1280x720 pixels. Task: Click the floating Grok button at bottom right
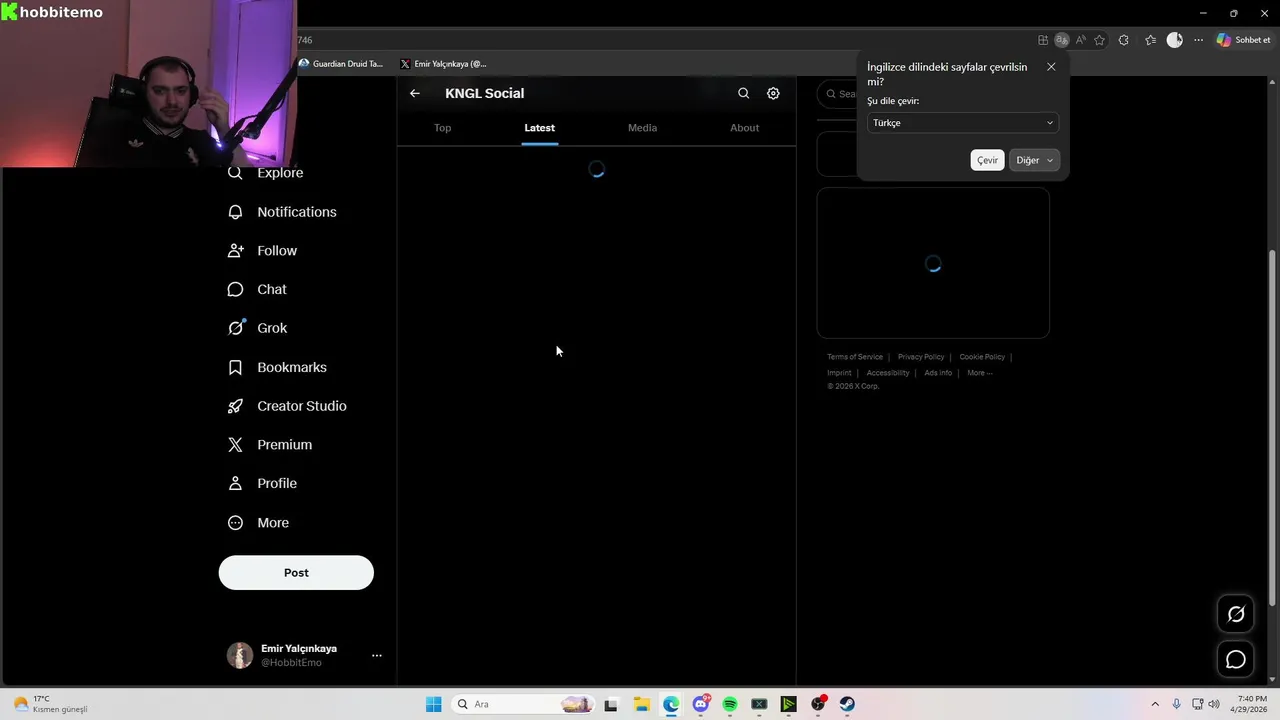tap(1236, 614)
